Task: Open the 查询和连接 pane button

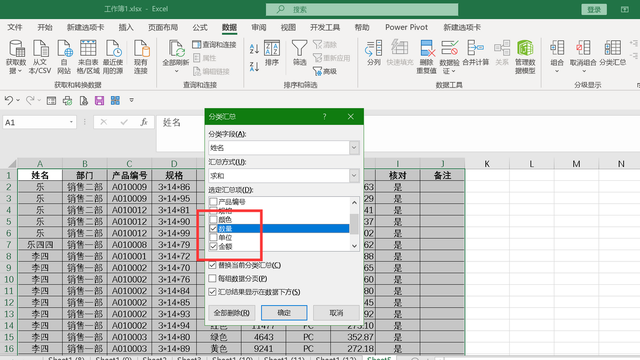Action: 215,44
